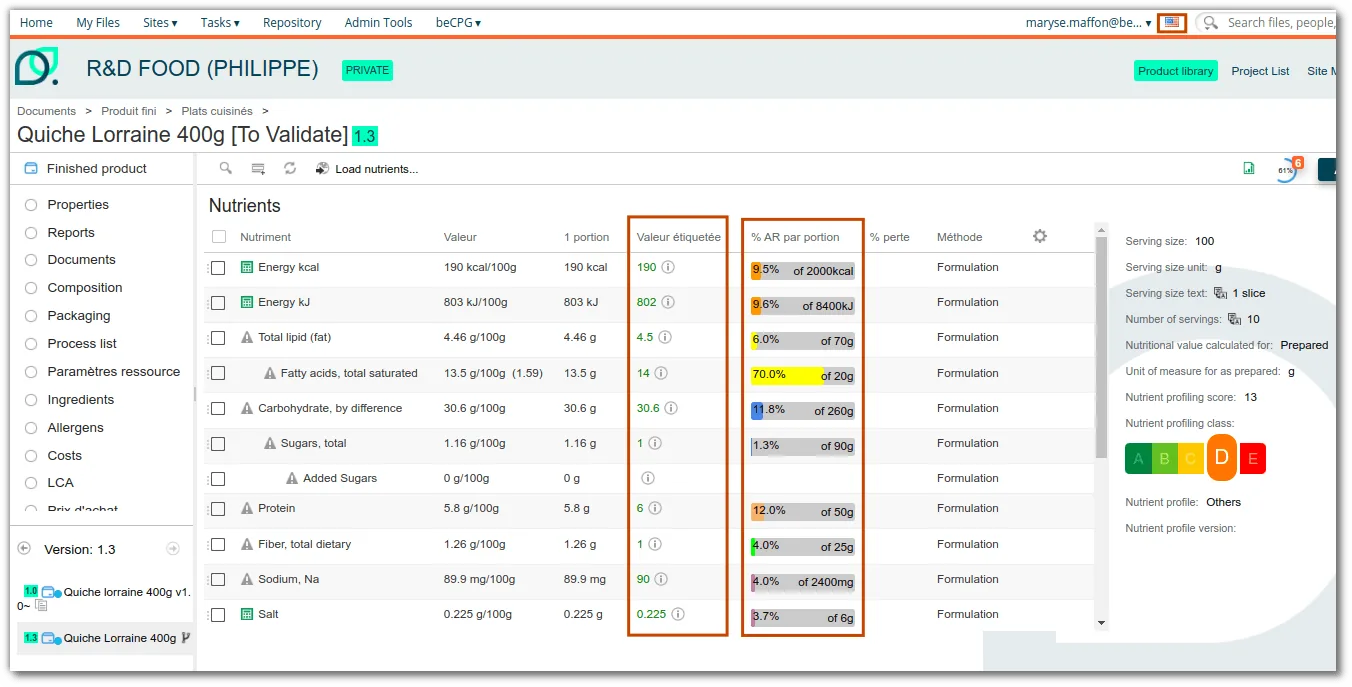The image size is (1352, 687).
Task: Click the info icon beside labeled value 190
Action: coord(668,267)
